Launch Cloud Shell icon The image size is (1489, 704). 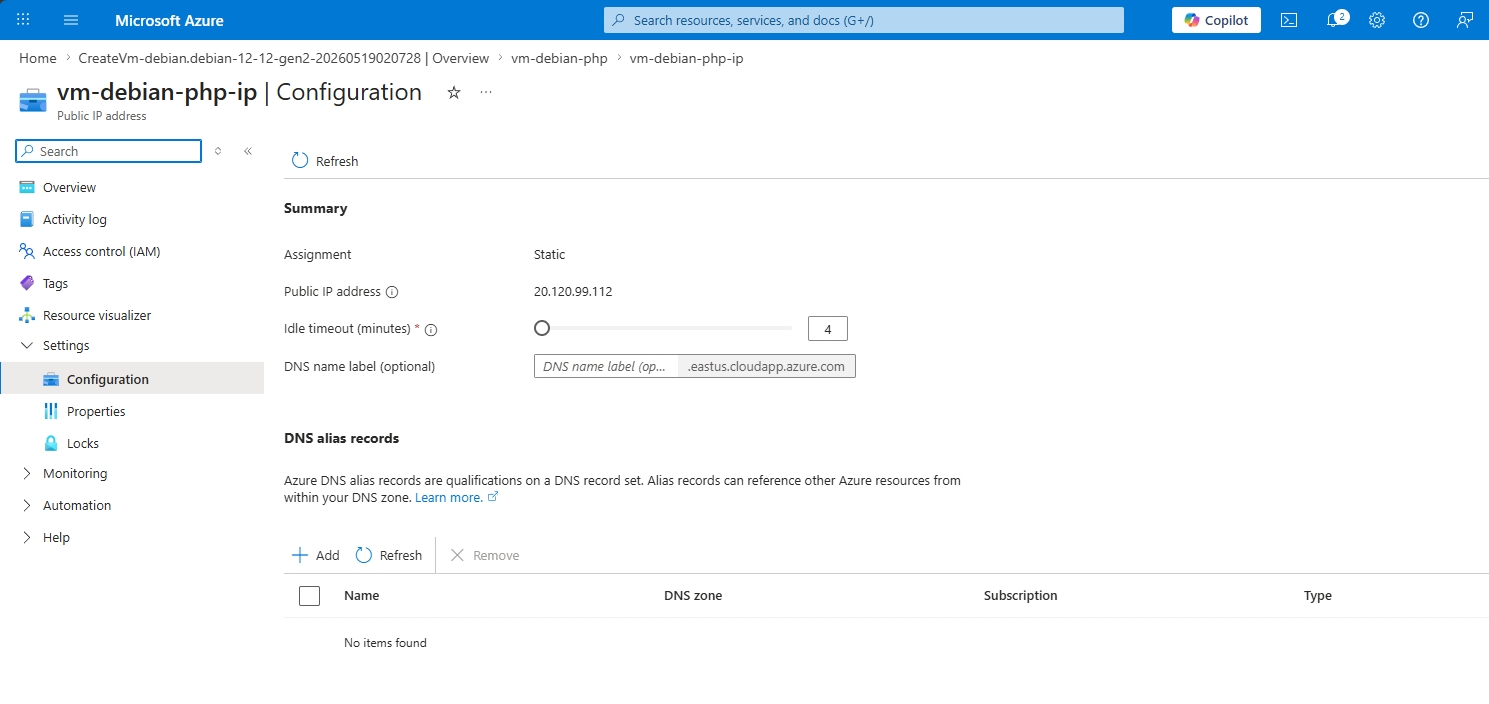click(x=1290, y=20)
